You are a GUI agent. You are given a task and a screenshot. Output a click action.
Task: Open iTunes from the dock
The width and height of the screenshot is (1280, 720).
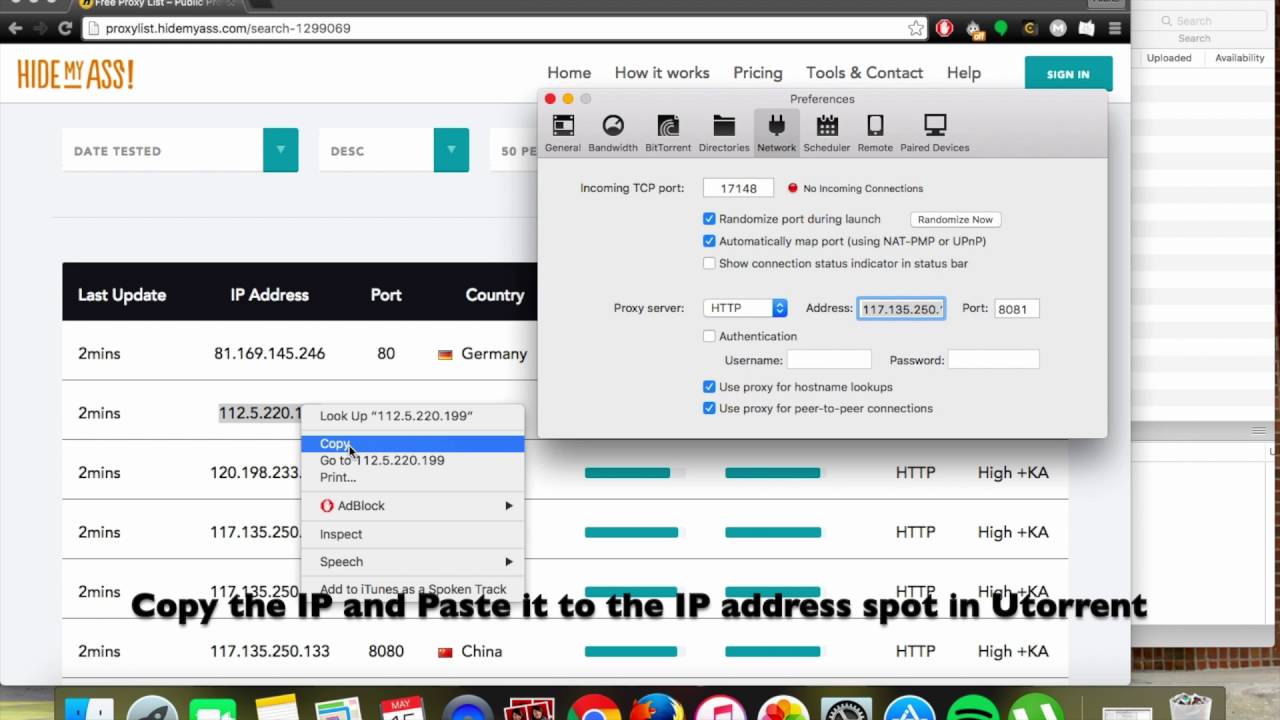click(x=720, y=709)
